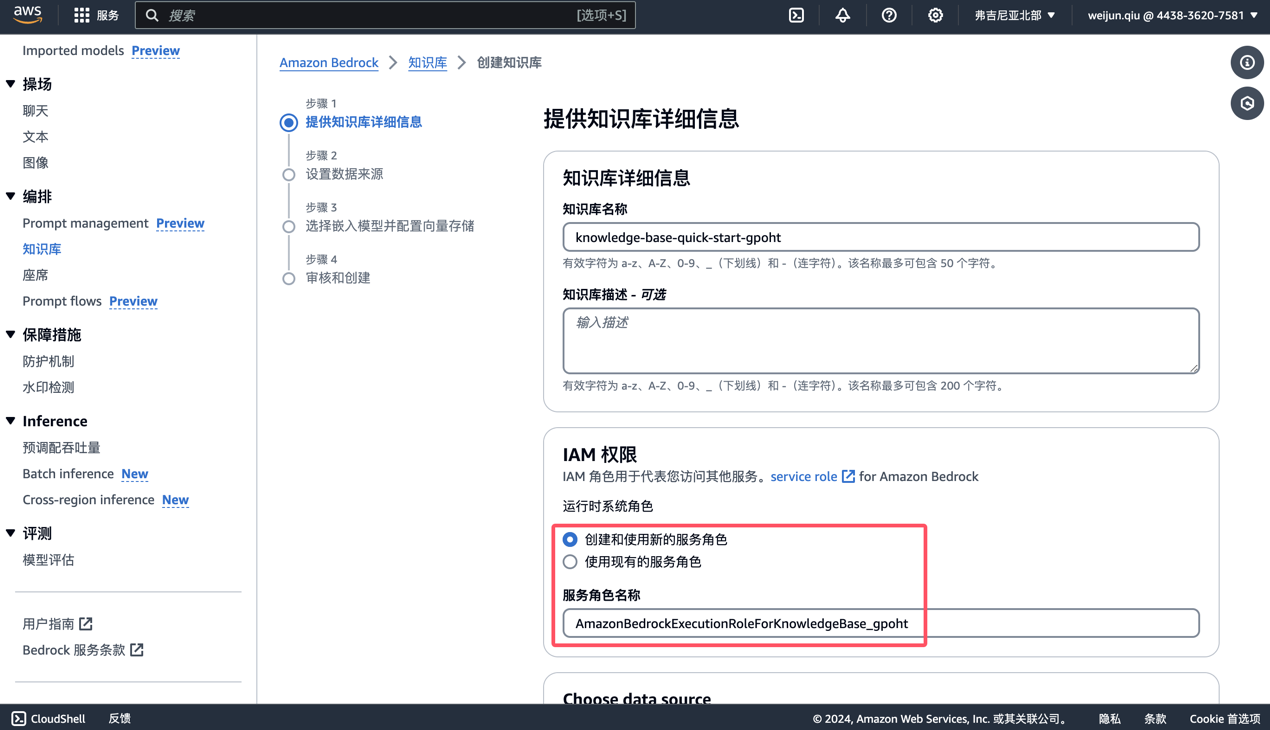The width and height of the screenshot is (1270, 730).
Task: Open Imported models in sidebar
Action: coord(73,50)
